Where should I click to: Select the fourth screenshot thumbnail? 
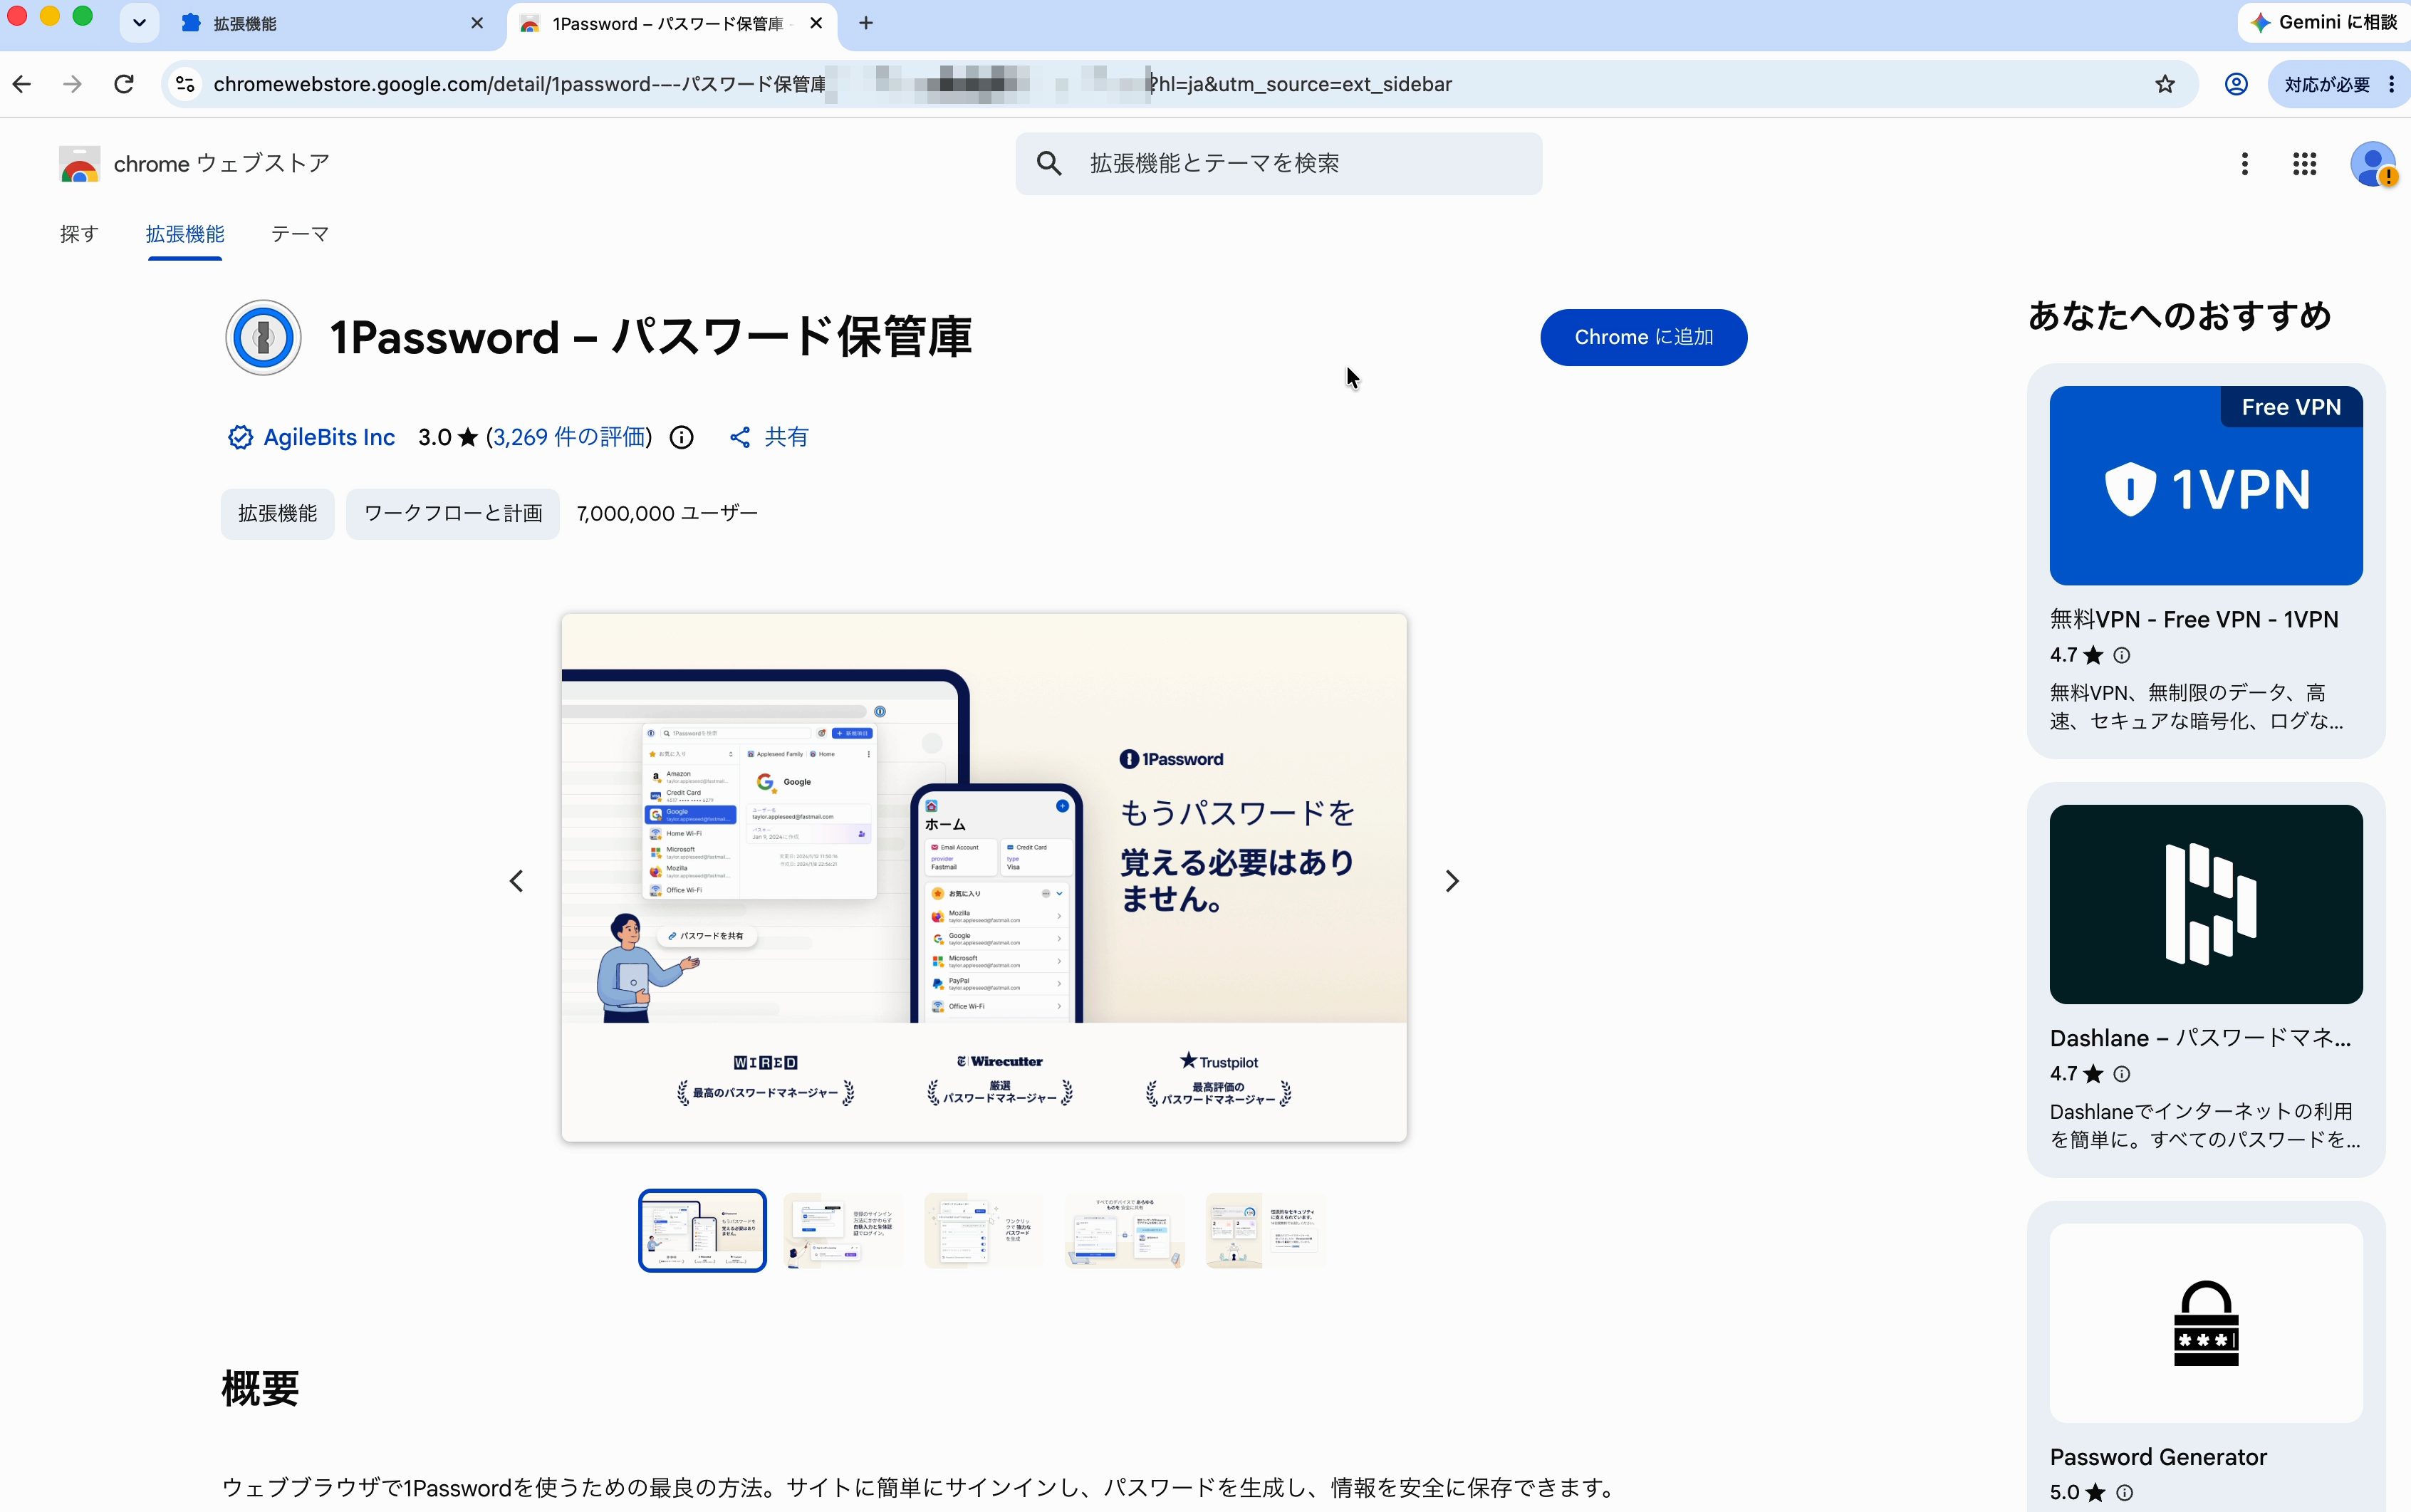pyautogui.click(x=1125, y=1230)
